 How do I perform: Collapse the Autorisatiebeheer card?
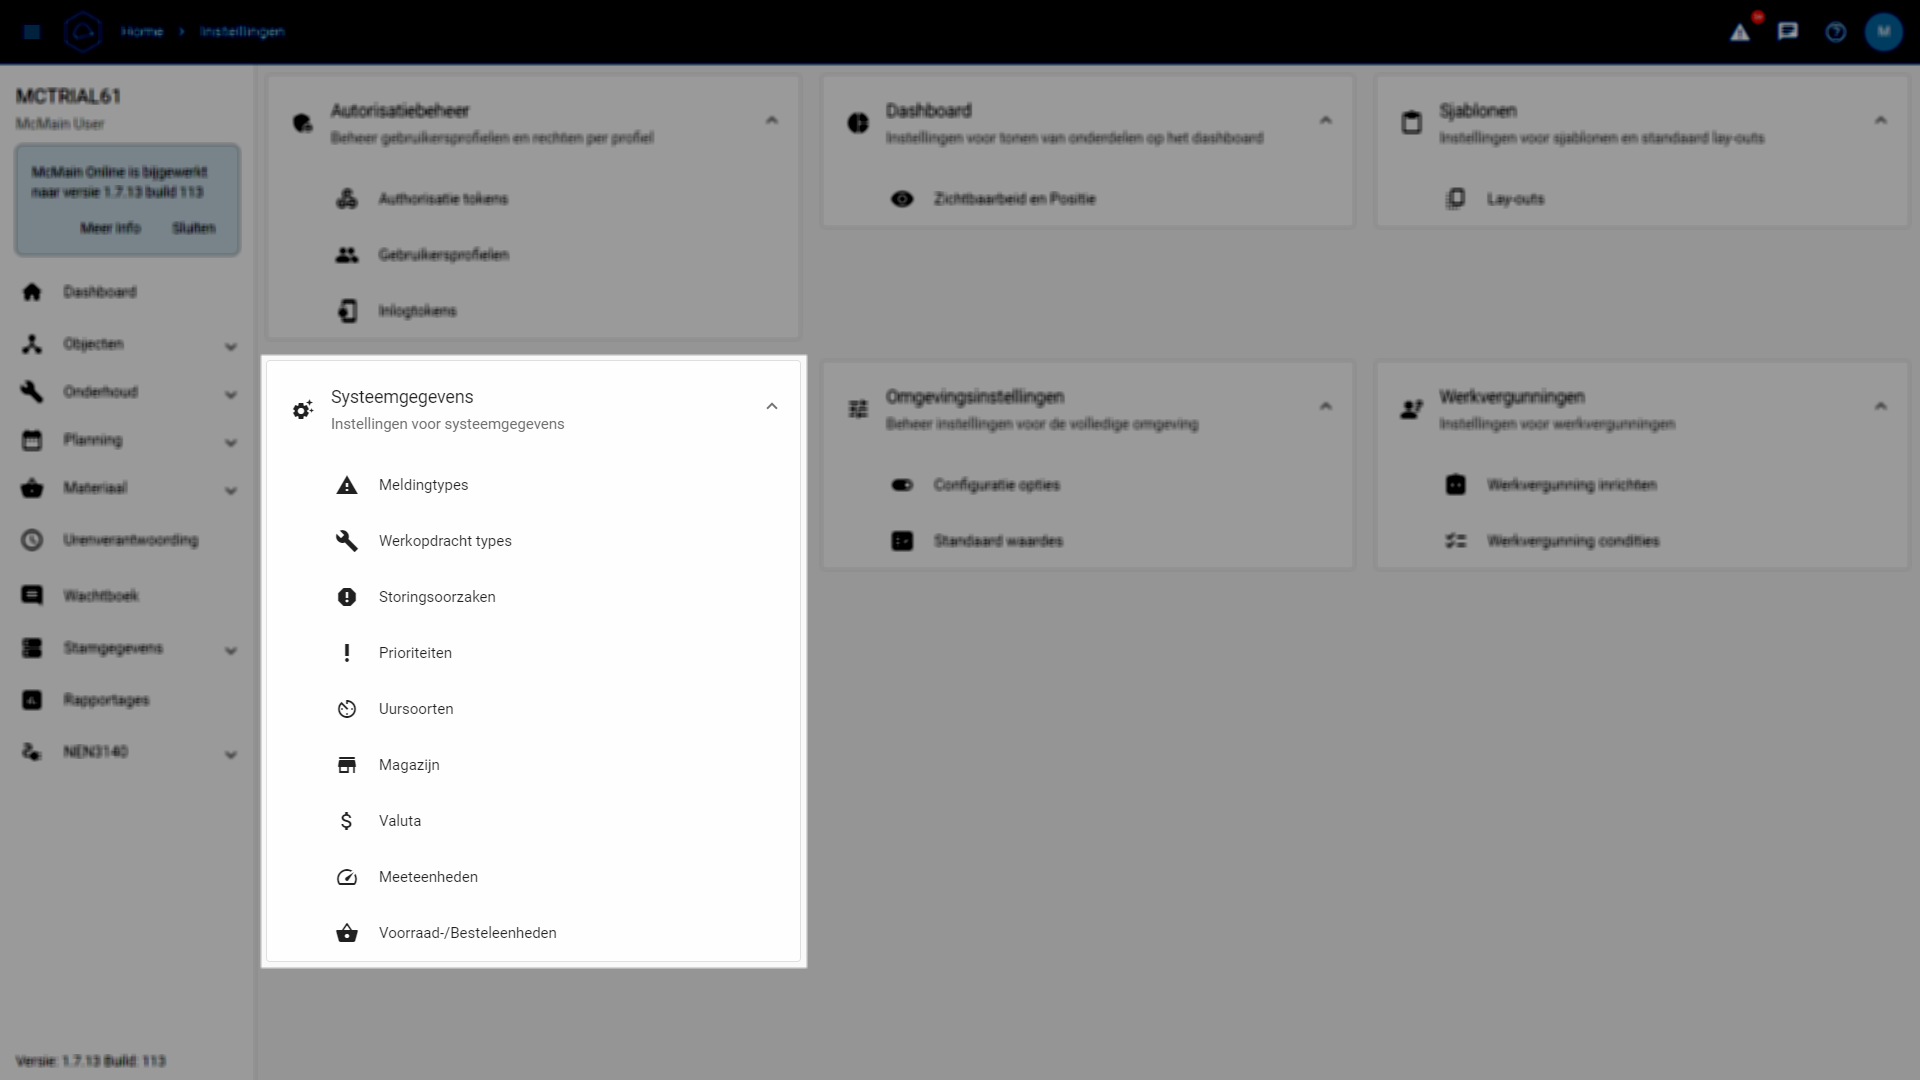pos(771,120)
